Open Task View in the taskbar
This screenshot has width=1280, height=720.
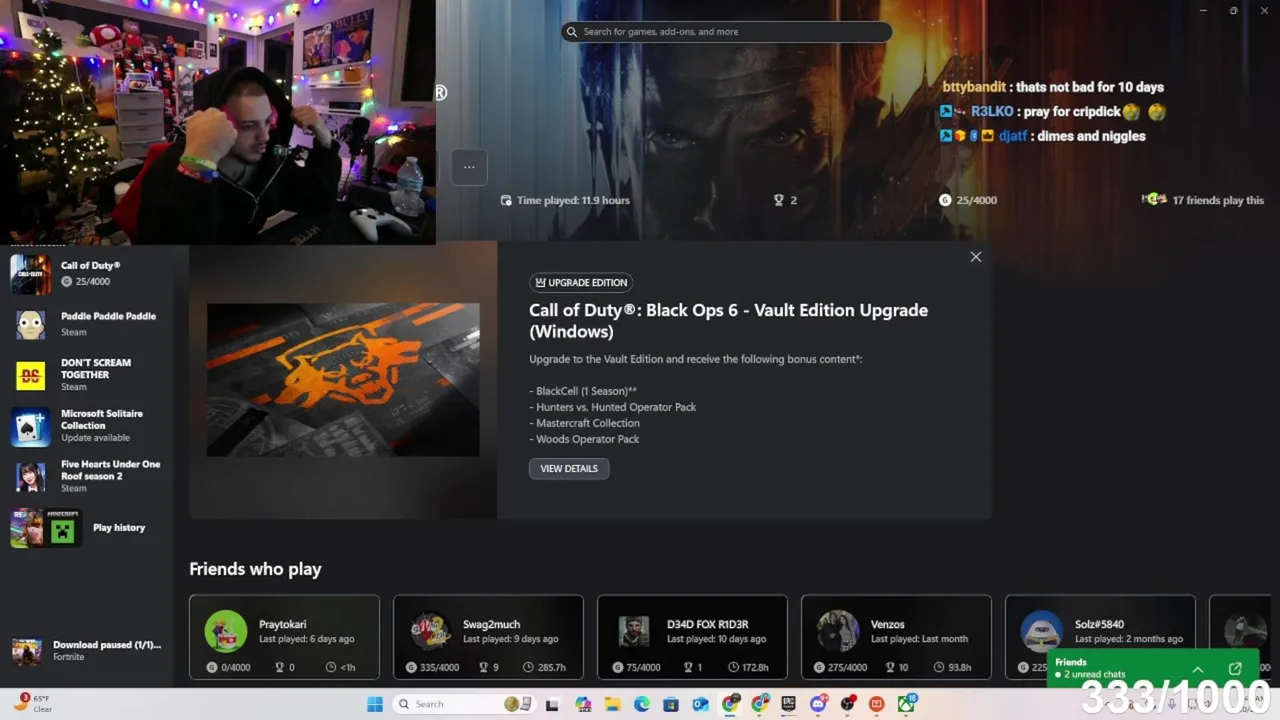coord(552,704)
